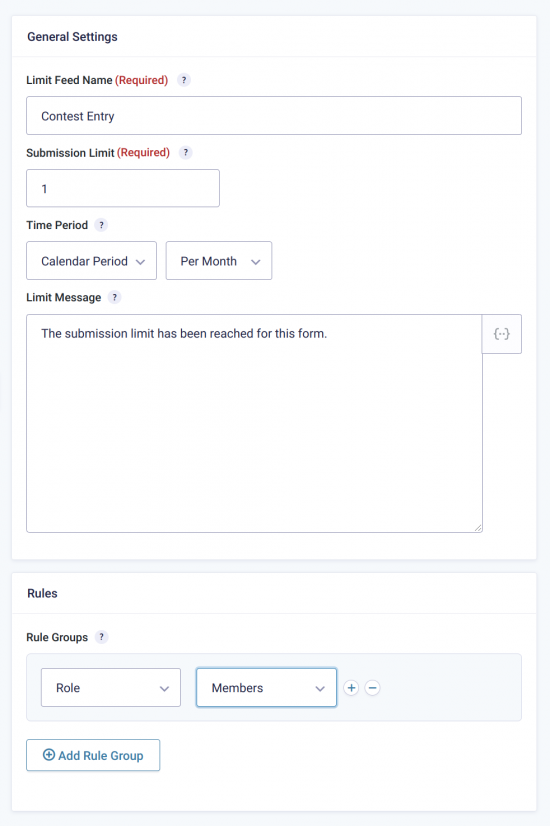This screenshot has height=826, width=550.
Task: Click the Add Rule Group button
Action: (x=93, y=755)
